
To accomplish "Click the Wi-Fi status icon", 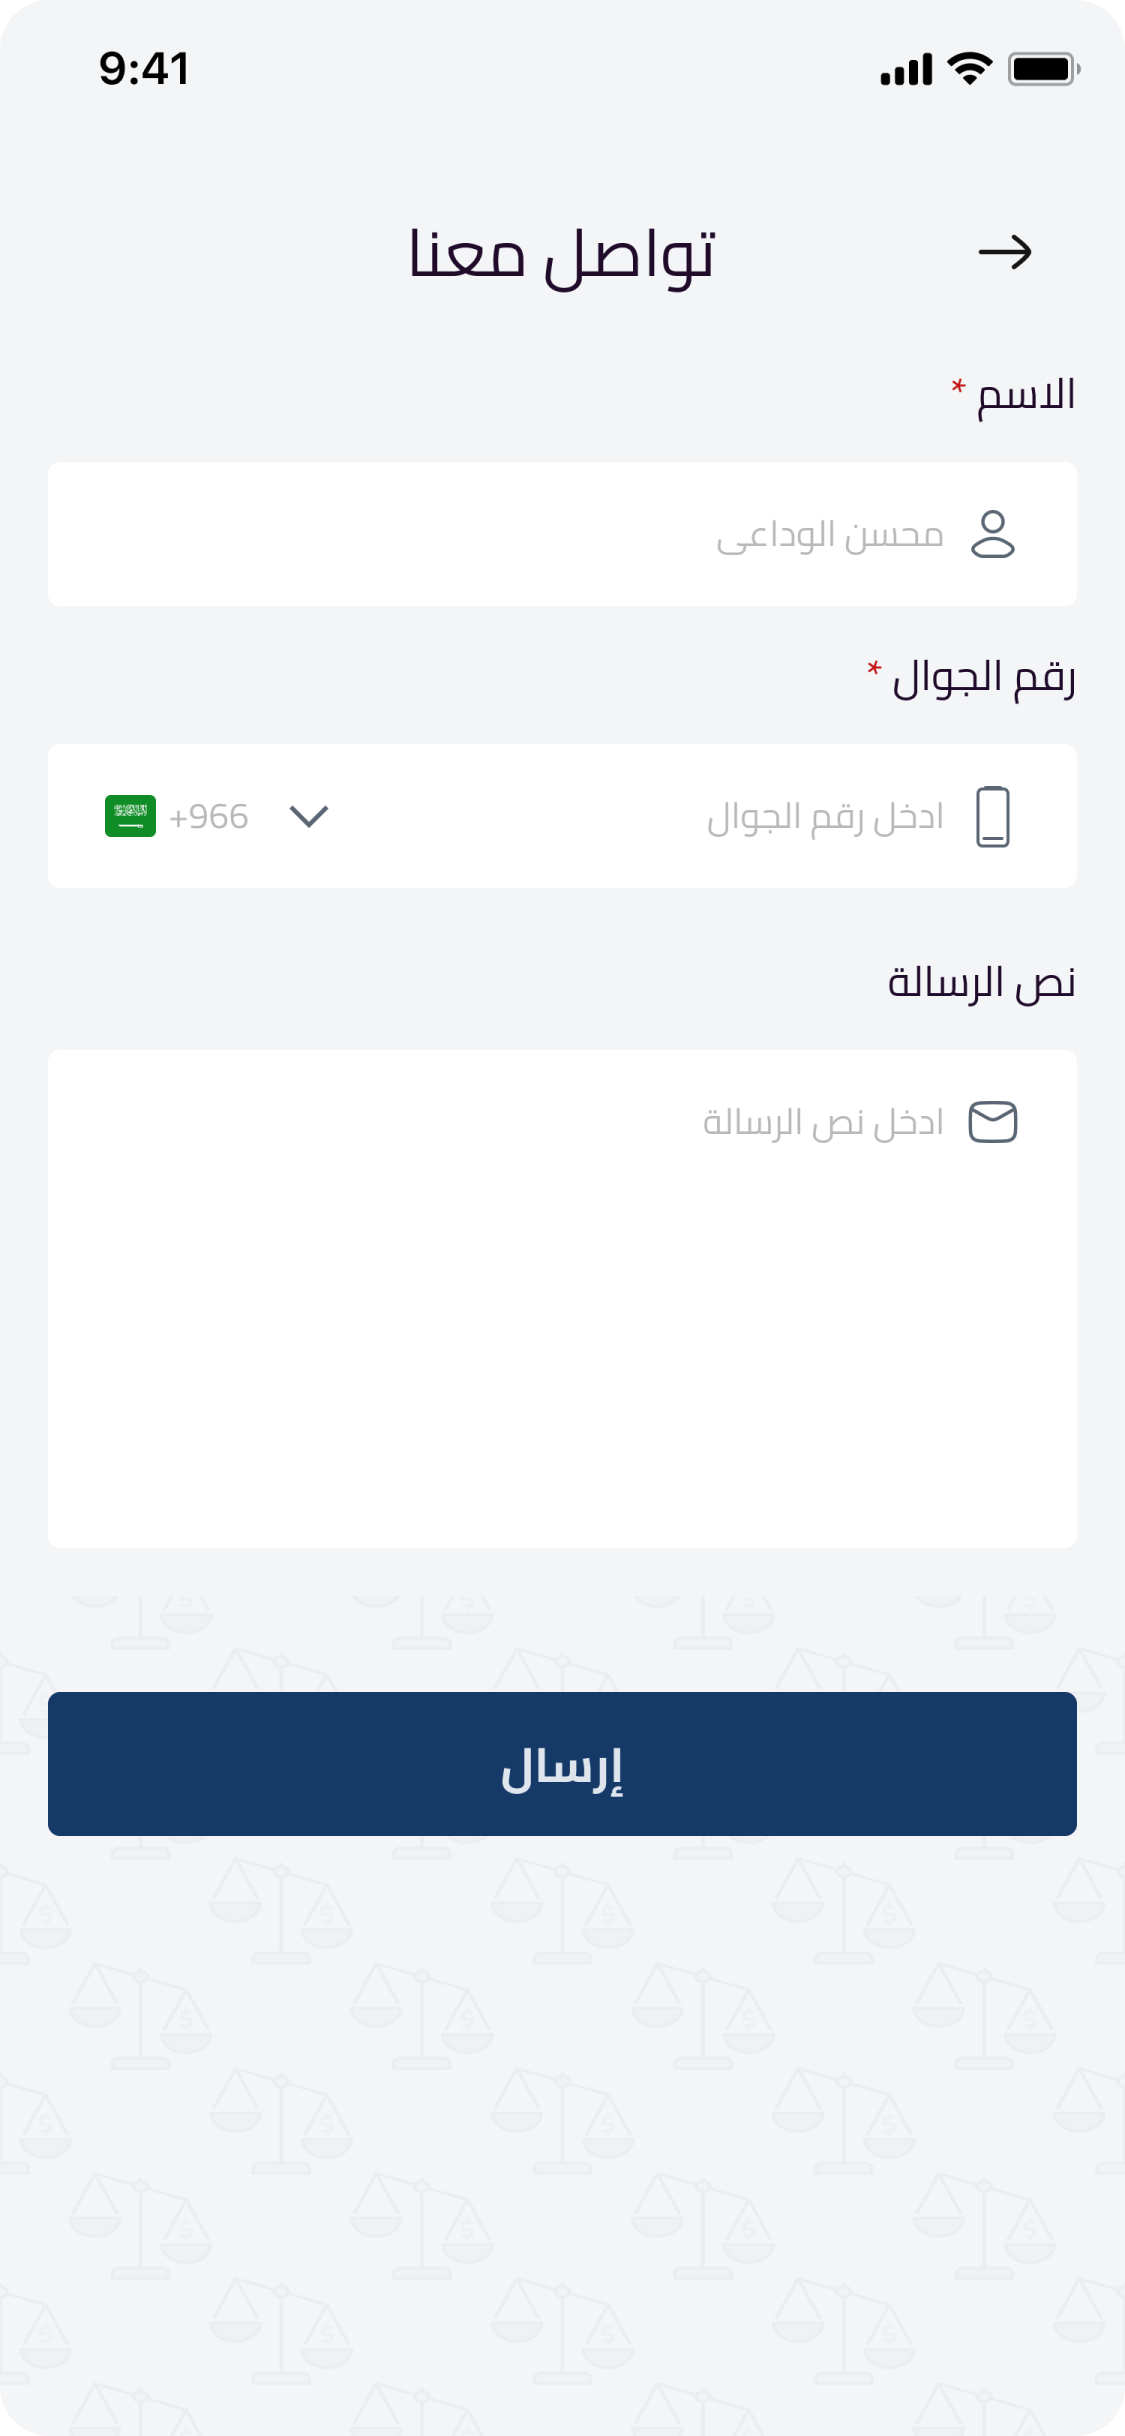I will click(969, 69).
